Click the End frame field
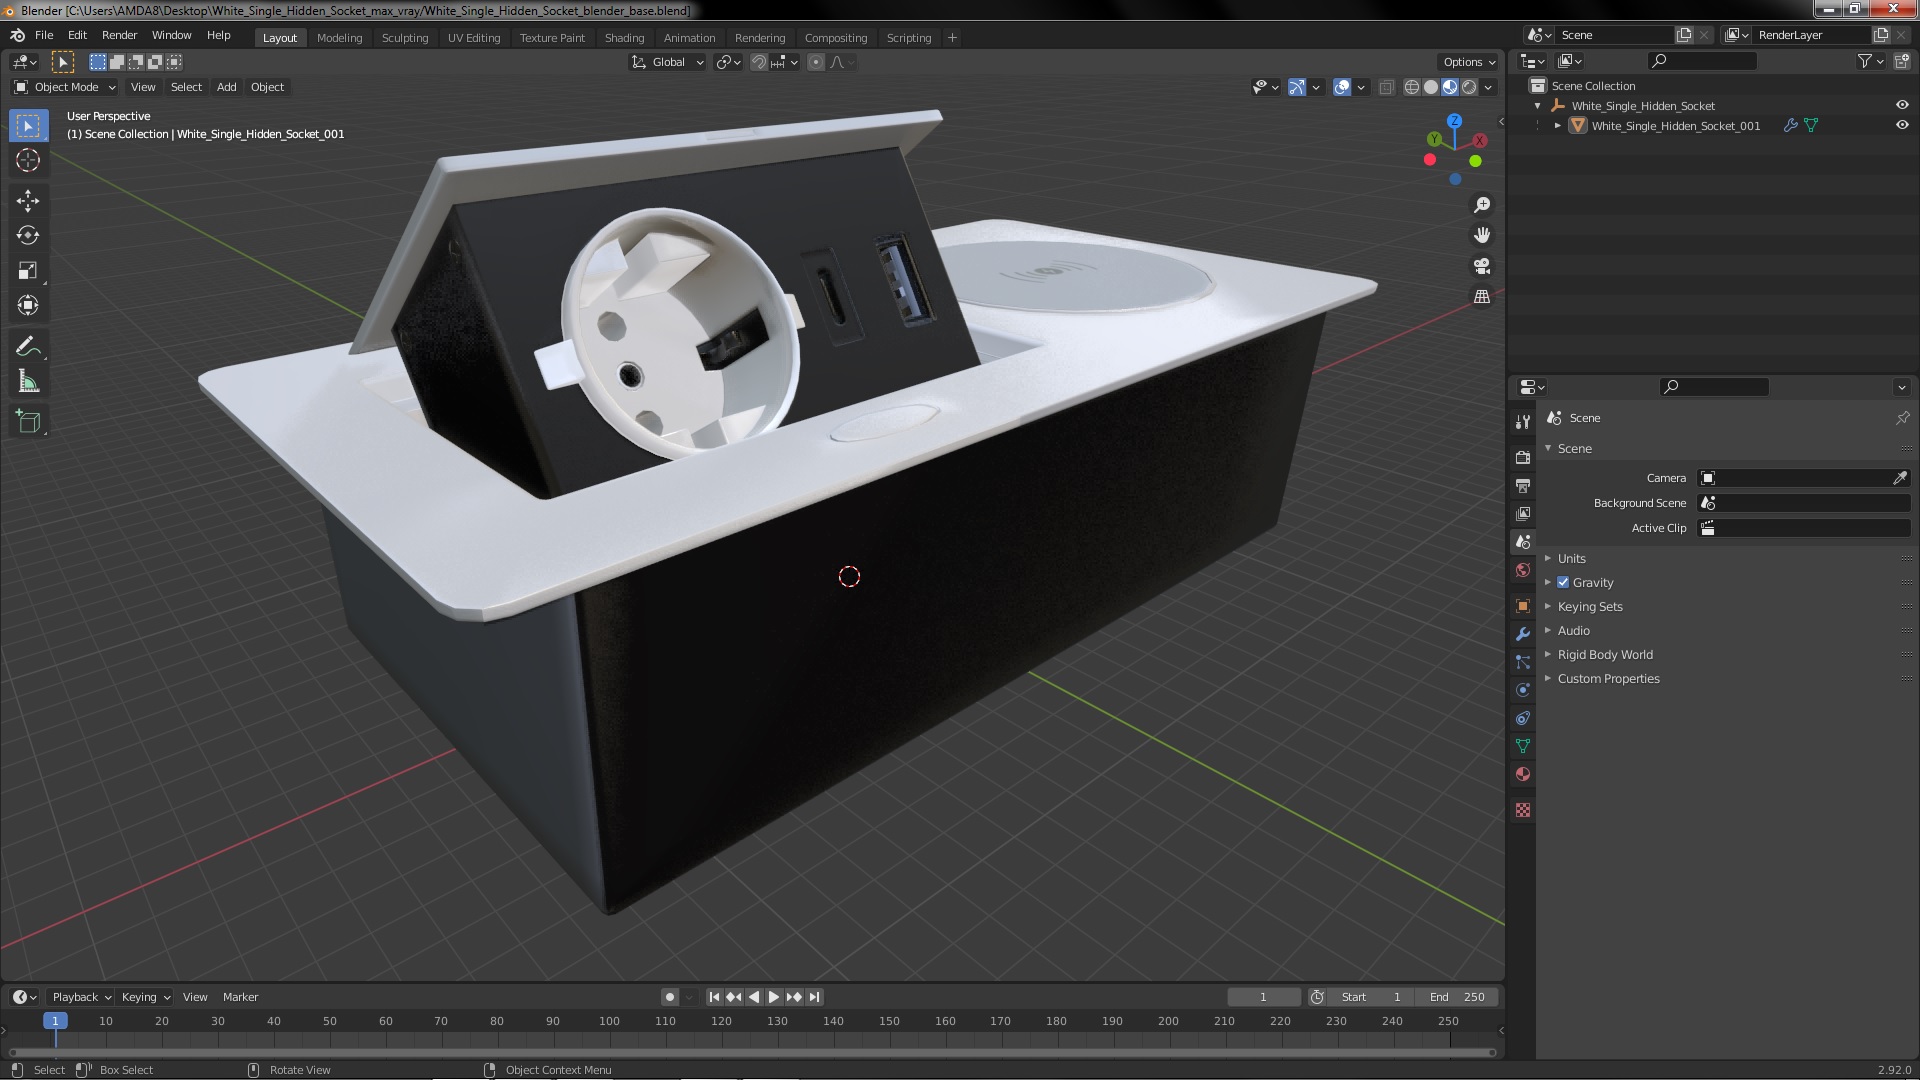Image resolution: width=1920 pixels, height=1080 pixels. tap(1457, 997)
